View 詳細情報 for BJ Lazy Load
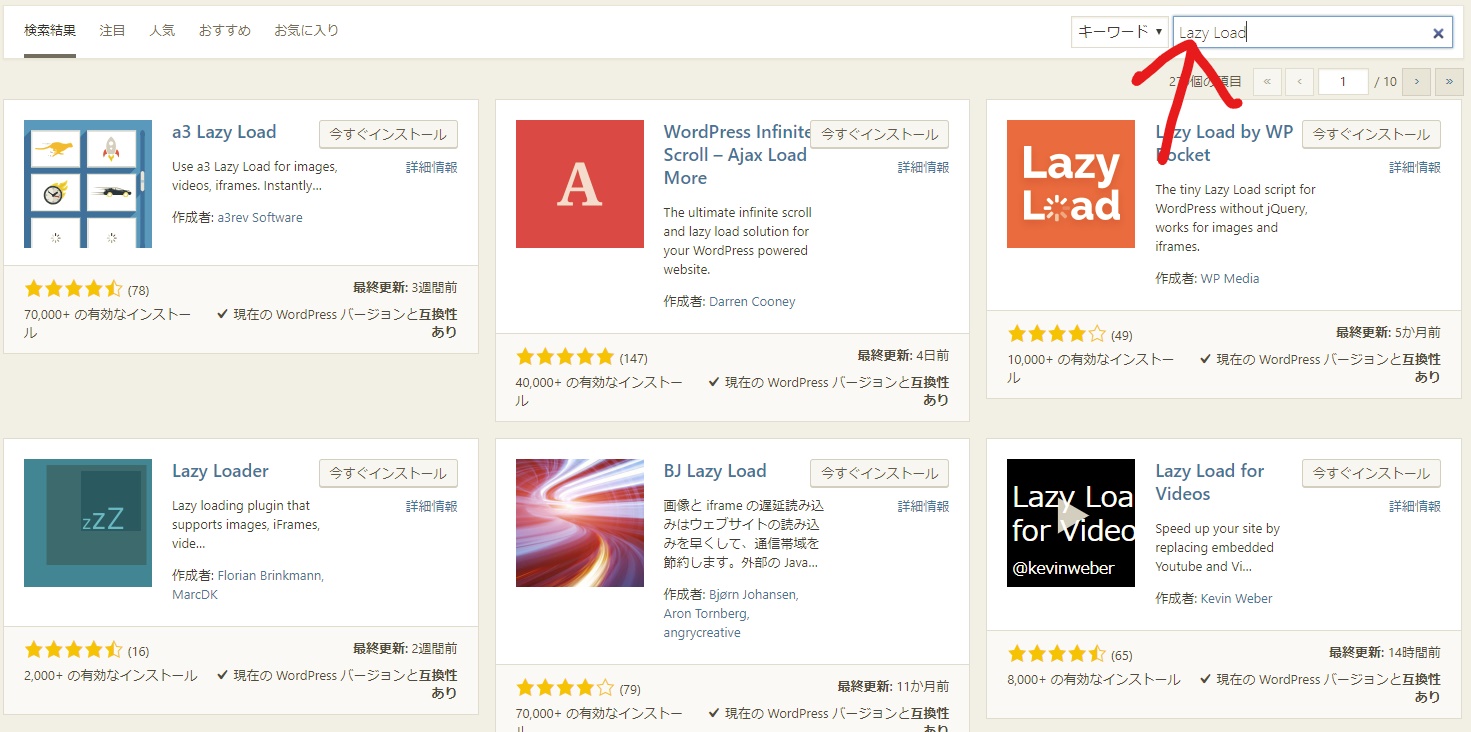 [x=923, y=506]
